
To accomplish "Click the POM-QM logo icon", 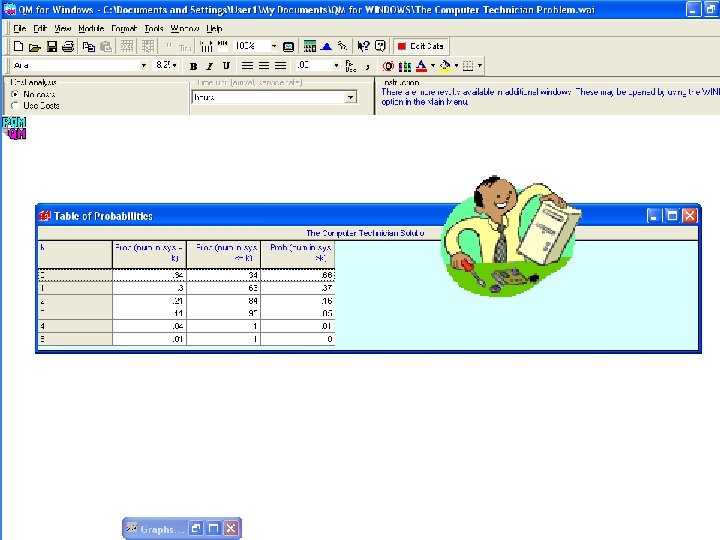I will pos(14,128).
